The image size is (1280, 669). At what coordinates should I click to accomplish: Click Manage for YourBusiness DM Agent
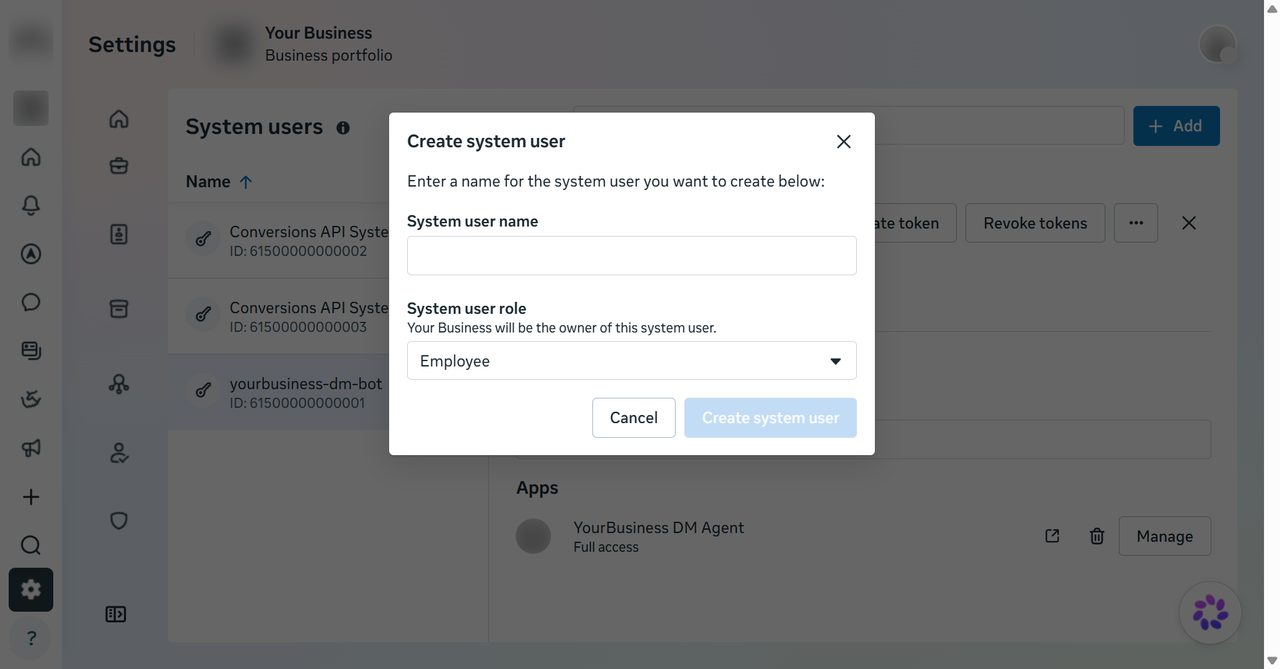(x=1165, y=536)
